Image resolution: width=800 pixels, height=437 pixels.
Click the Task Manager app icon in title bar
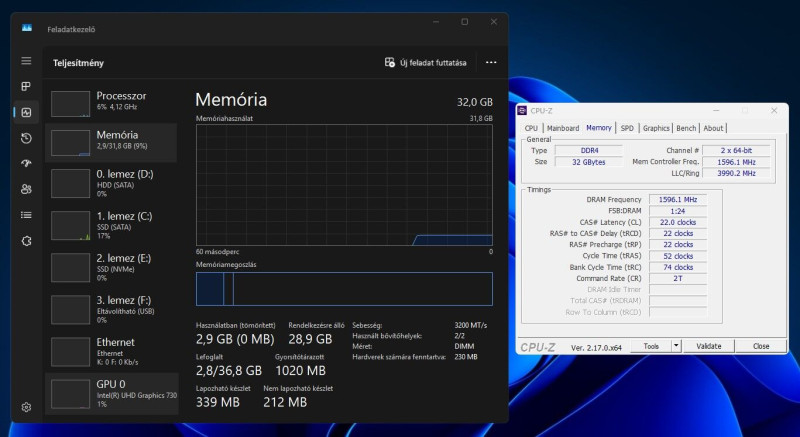tap(27, 28)
